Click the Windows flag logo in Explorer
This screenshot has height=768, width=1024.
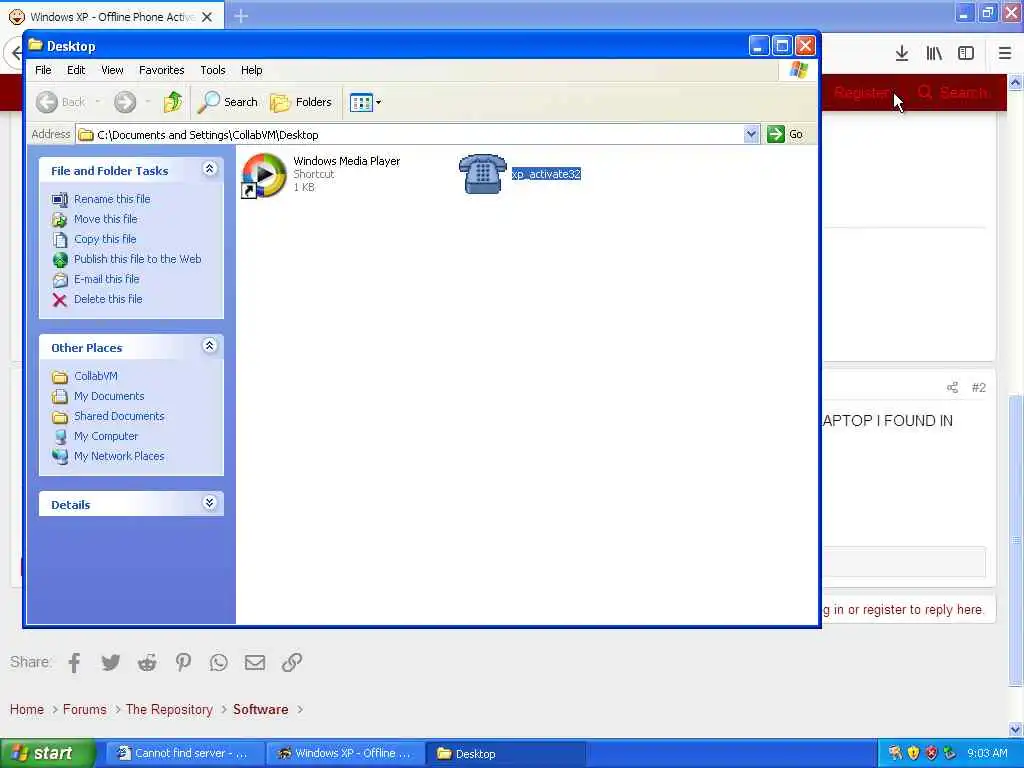click(798, 70)
